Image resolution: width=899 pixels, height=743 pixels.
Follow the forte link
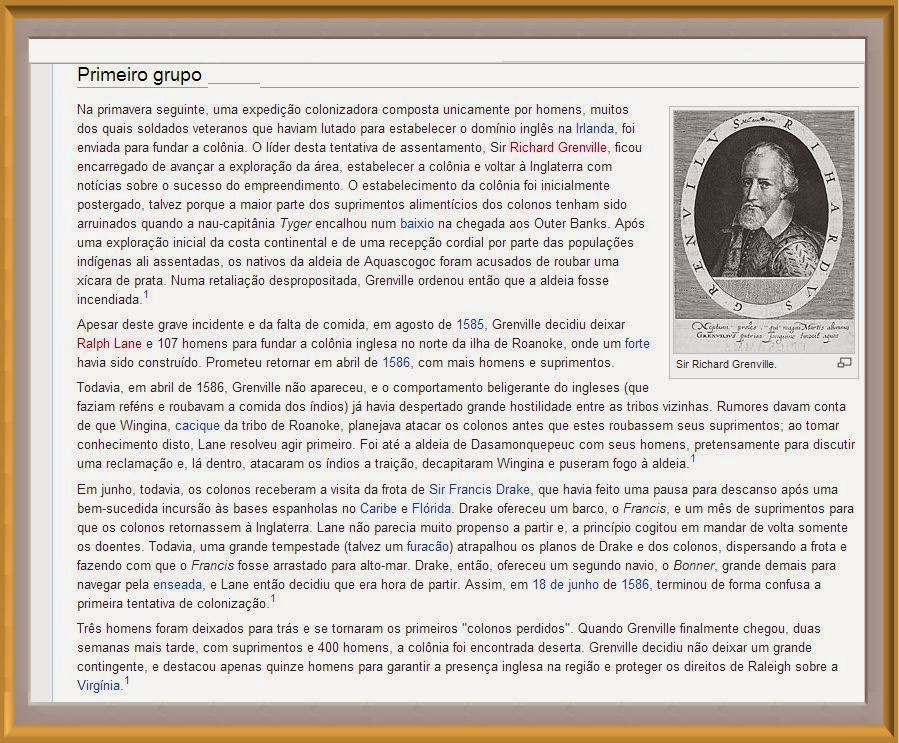coord(637,343)
